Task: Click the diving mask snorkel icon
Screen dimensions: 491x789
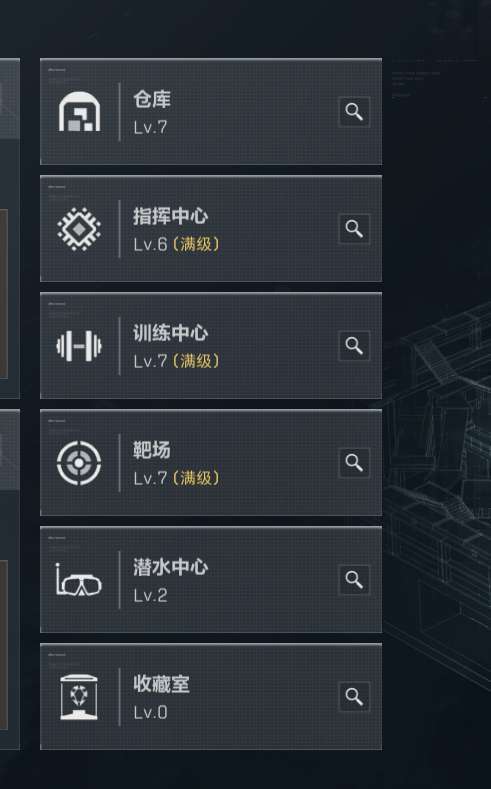Action: (79, 580)
